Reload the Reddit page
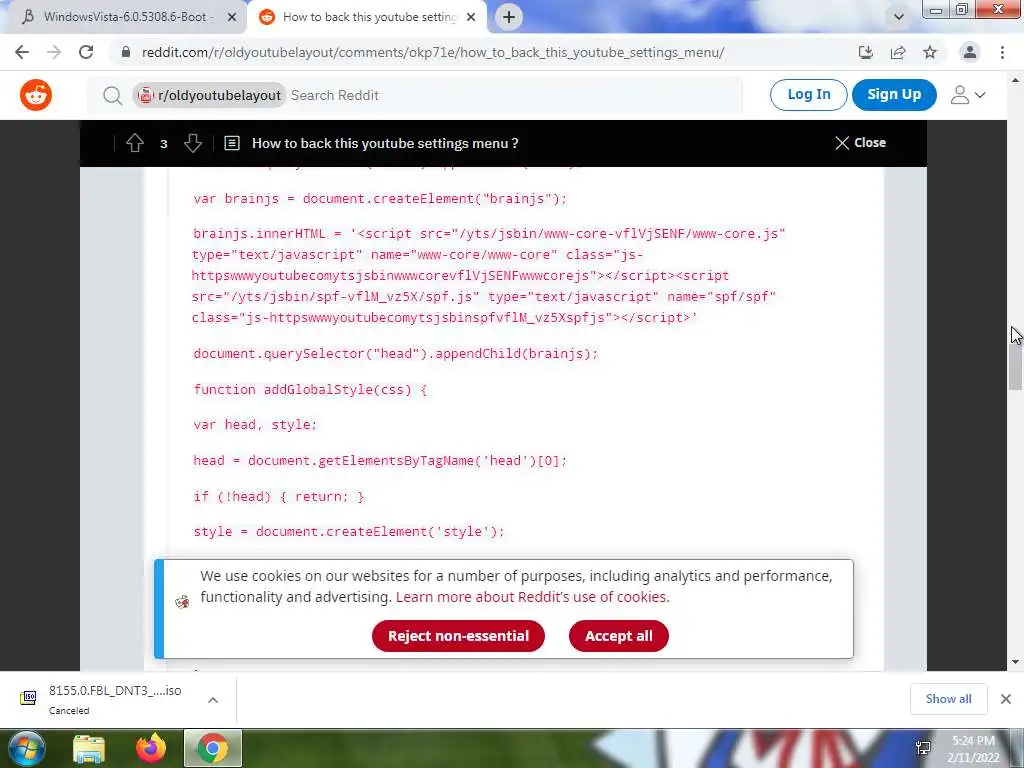Image resolution: width=1024 pixels, height=768 pixels. (x=86, y=52)
